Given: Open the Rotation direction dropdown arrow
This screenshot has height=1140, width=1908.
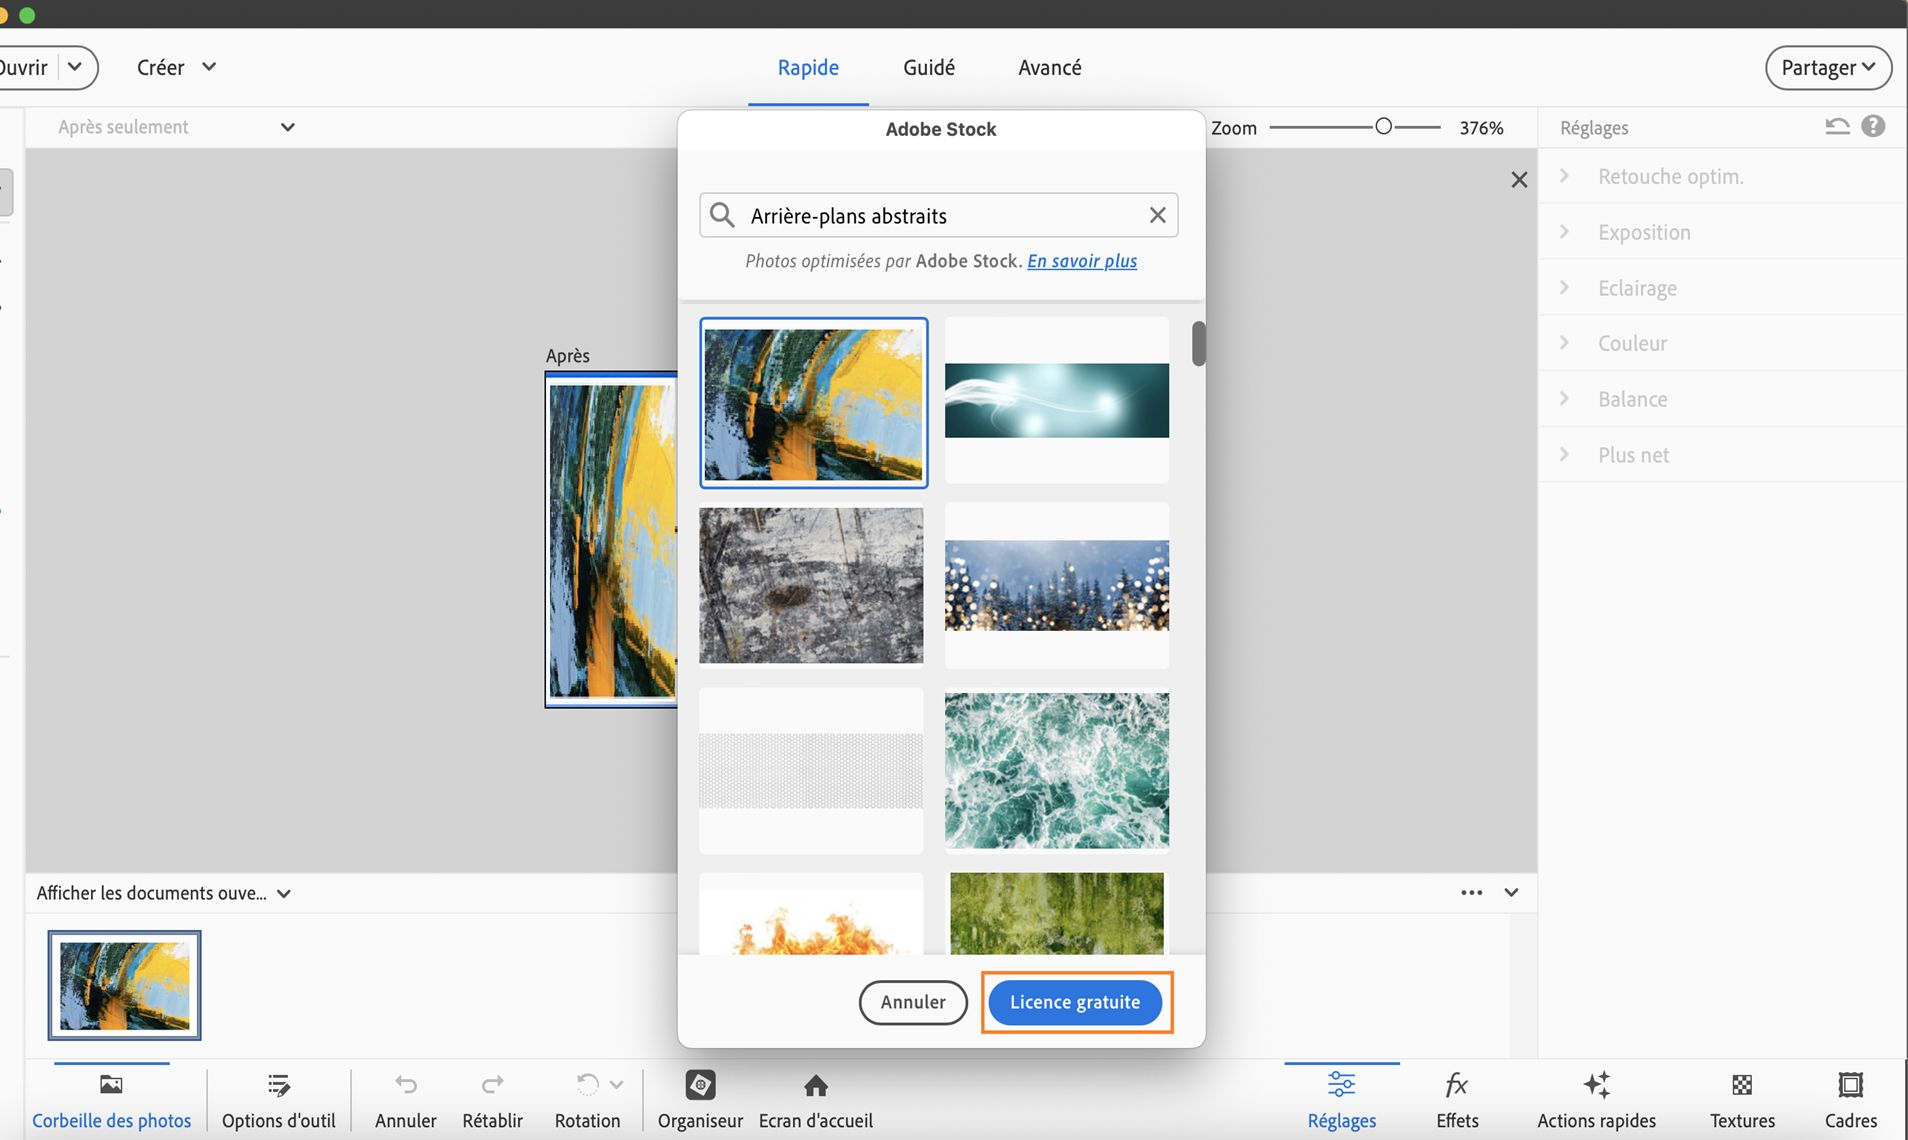Looking at the screenshot, I should pyautogui.click(x=616, y=1085).
